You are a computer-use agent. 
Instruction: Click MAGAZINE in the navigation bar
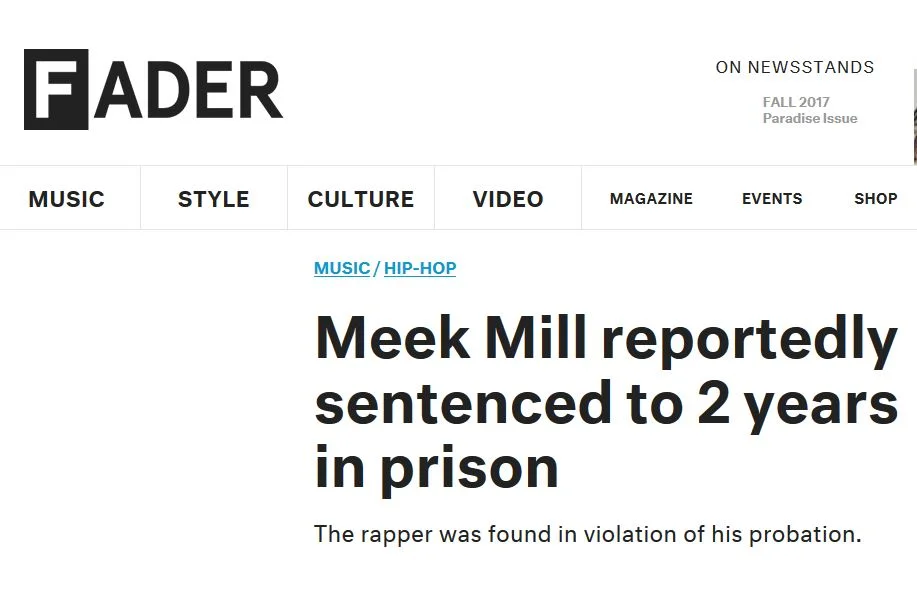point(651,199)
